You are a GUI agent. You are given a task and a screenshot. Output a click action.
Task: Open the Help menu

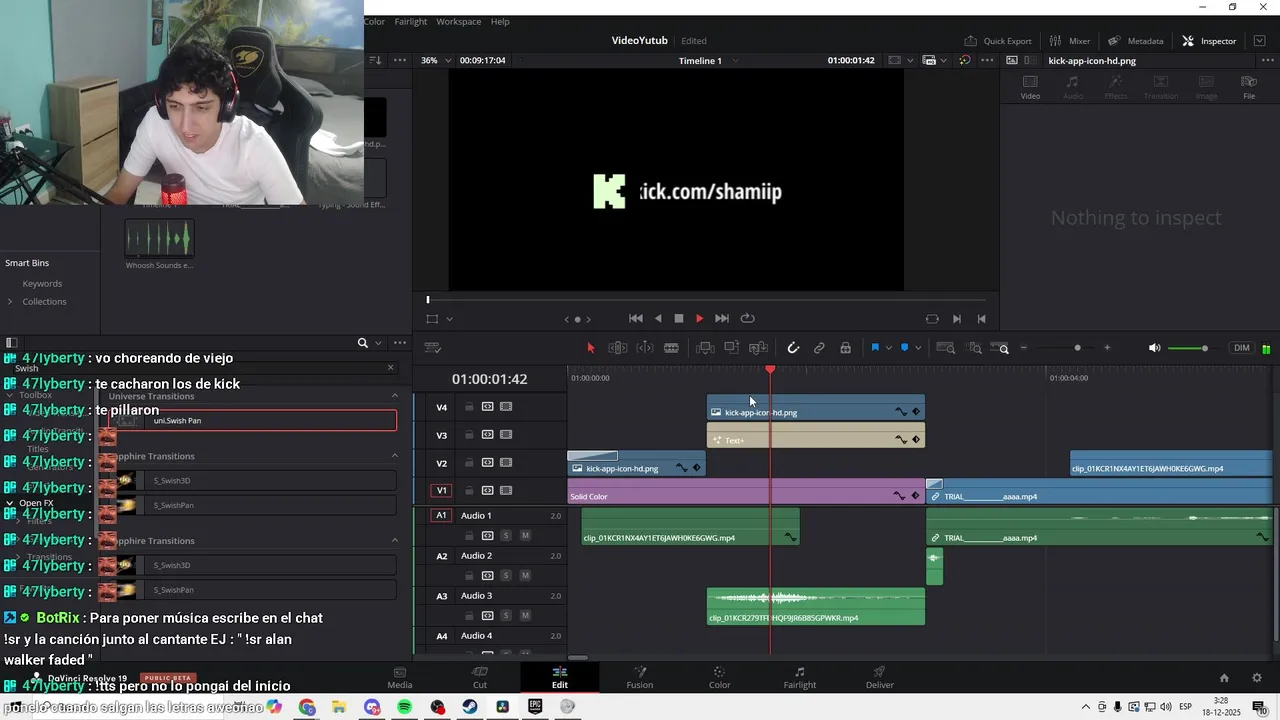pos(500,21)
